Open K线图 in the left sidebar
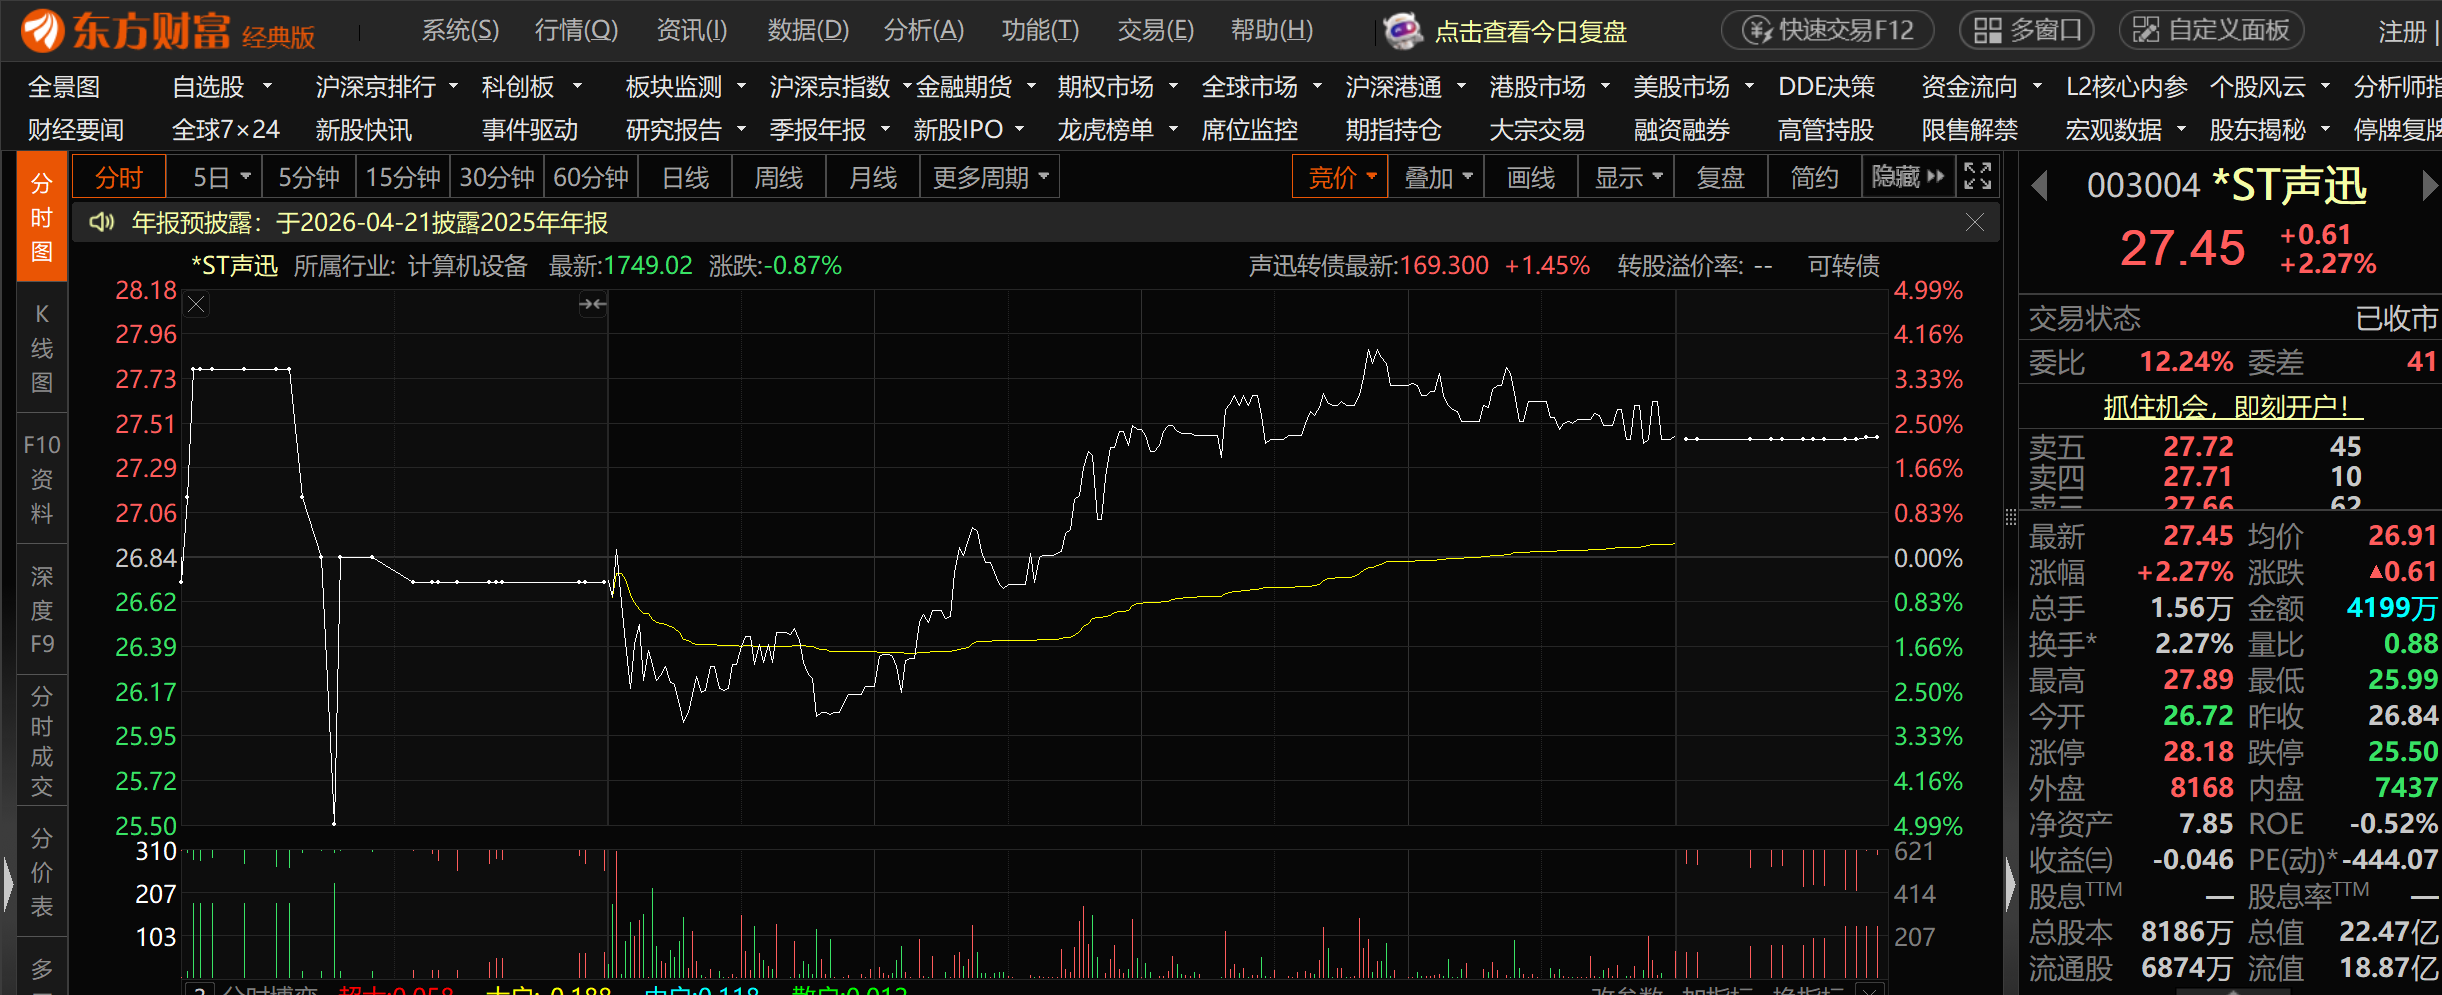Image resolution: width=2442 pixels, height=995 pixels. coord(42,348)
